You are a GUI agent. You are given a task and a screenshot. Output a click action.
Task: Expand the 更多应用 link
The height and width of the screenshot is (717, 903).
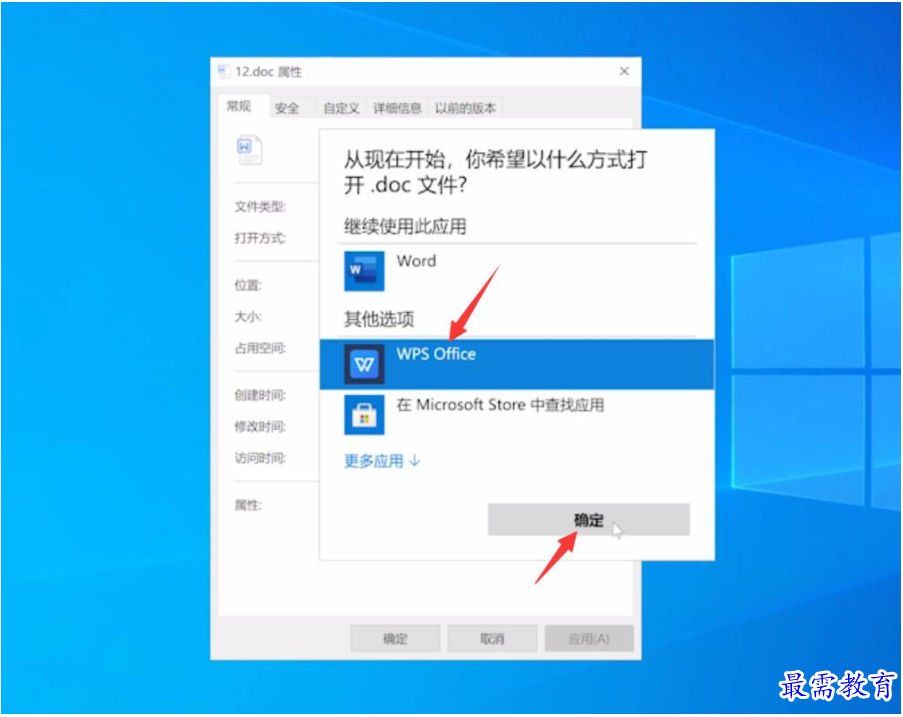click(382, 461)
